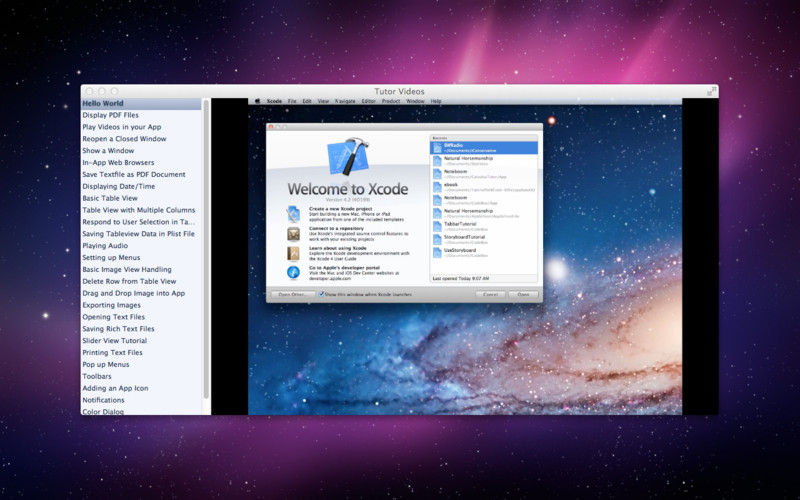800x500 pixels.
Task: Click the Open button in Xcode welcome
Action: click(x=523, y=294)
